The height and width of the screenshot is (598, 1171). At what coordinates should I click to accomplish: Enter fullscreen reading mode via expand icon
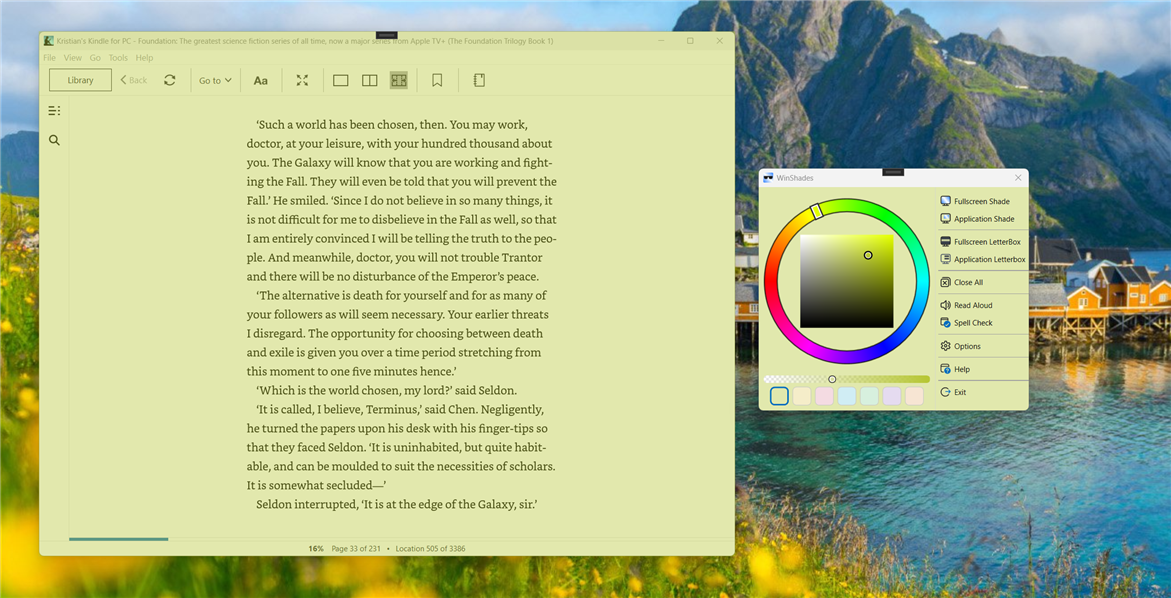[302, 79]
